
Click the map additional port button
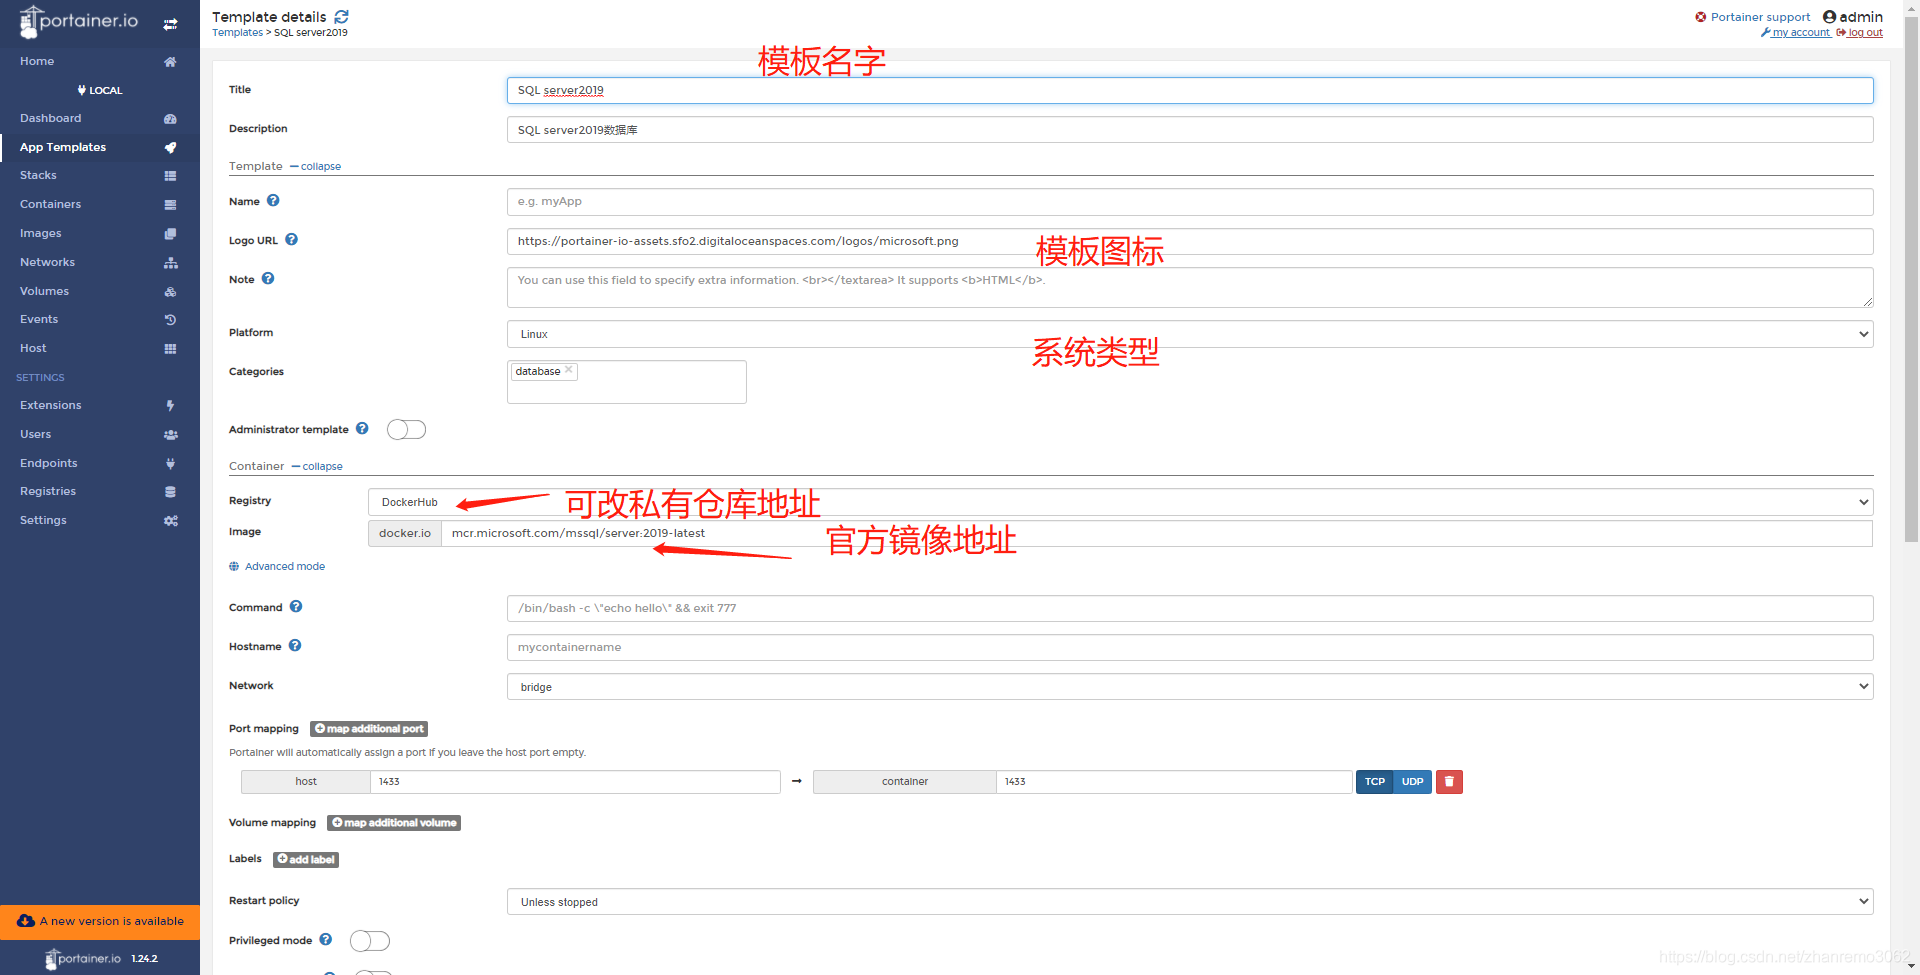(368, 728)
